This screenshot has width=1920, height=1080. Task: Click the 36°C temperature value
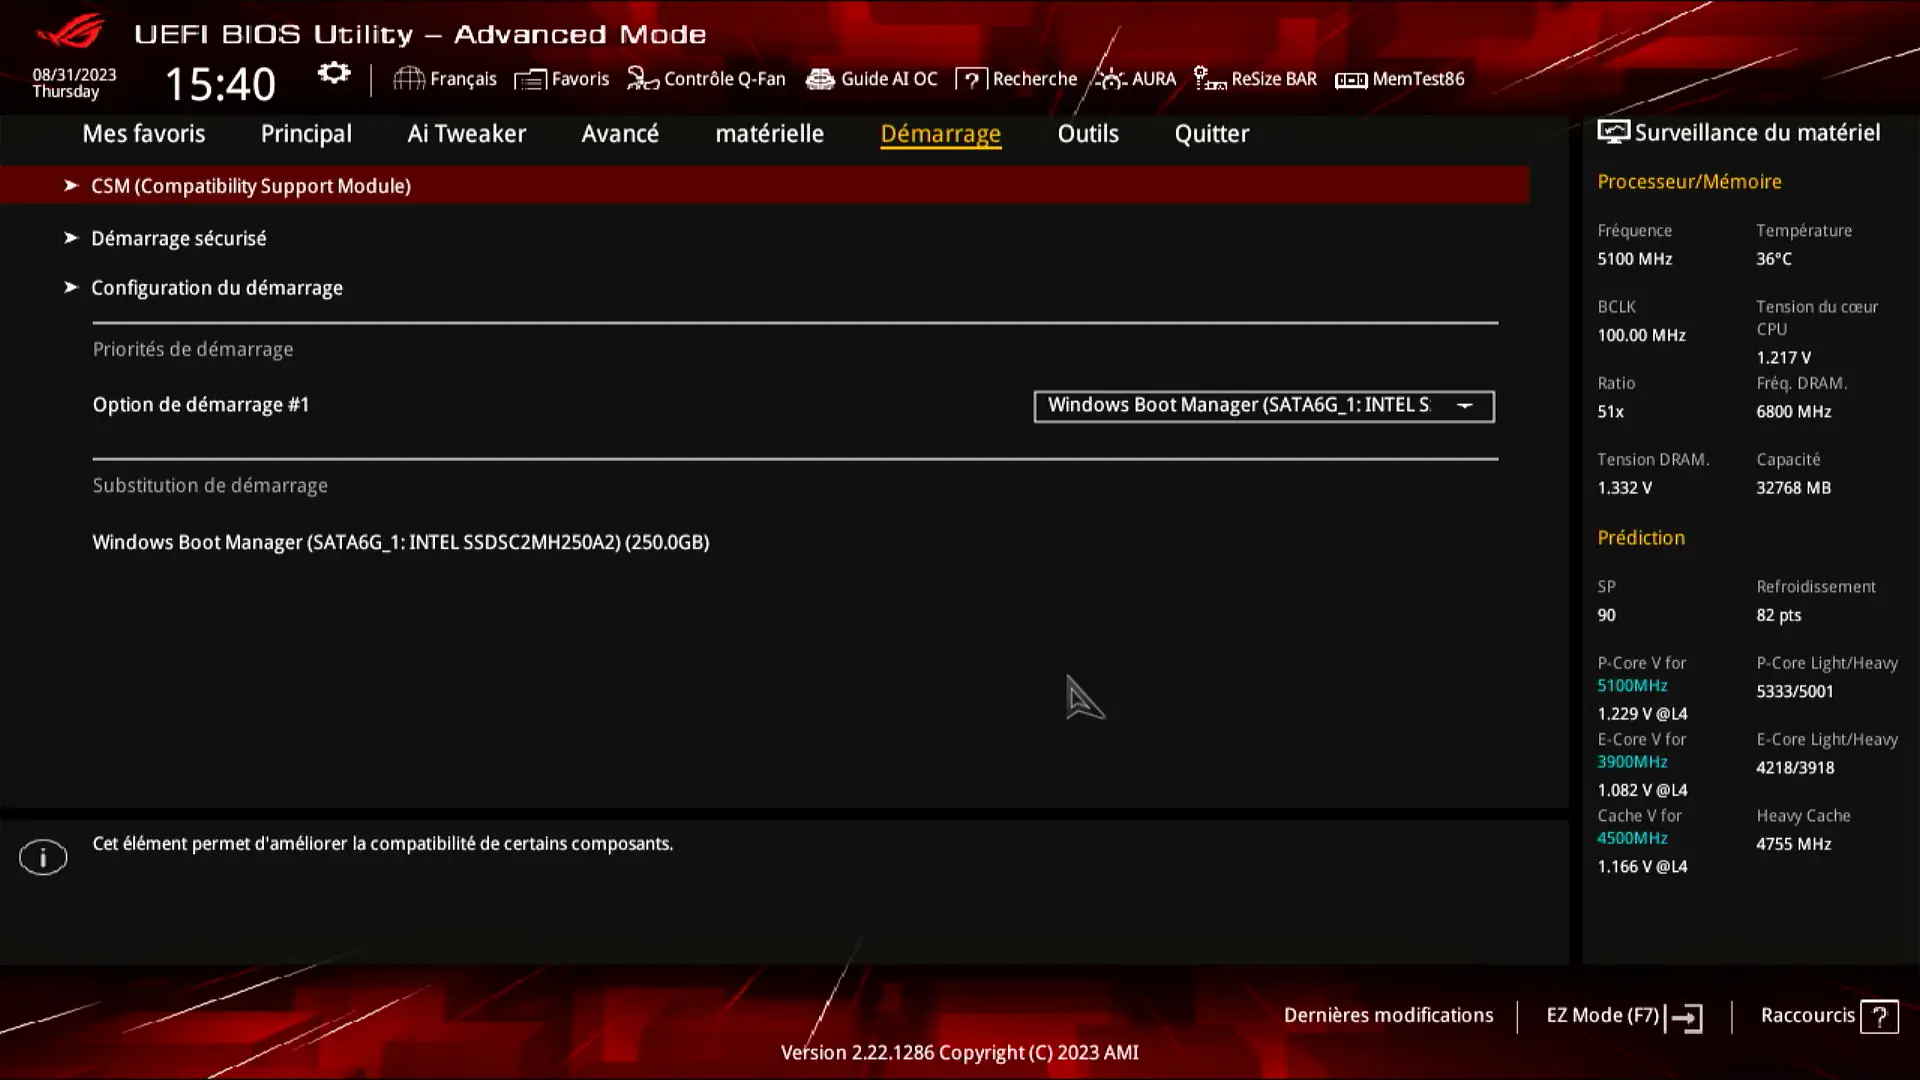tap(1773, 259)
